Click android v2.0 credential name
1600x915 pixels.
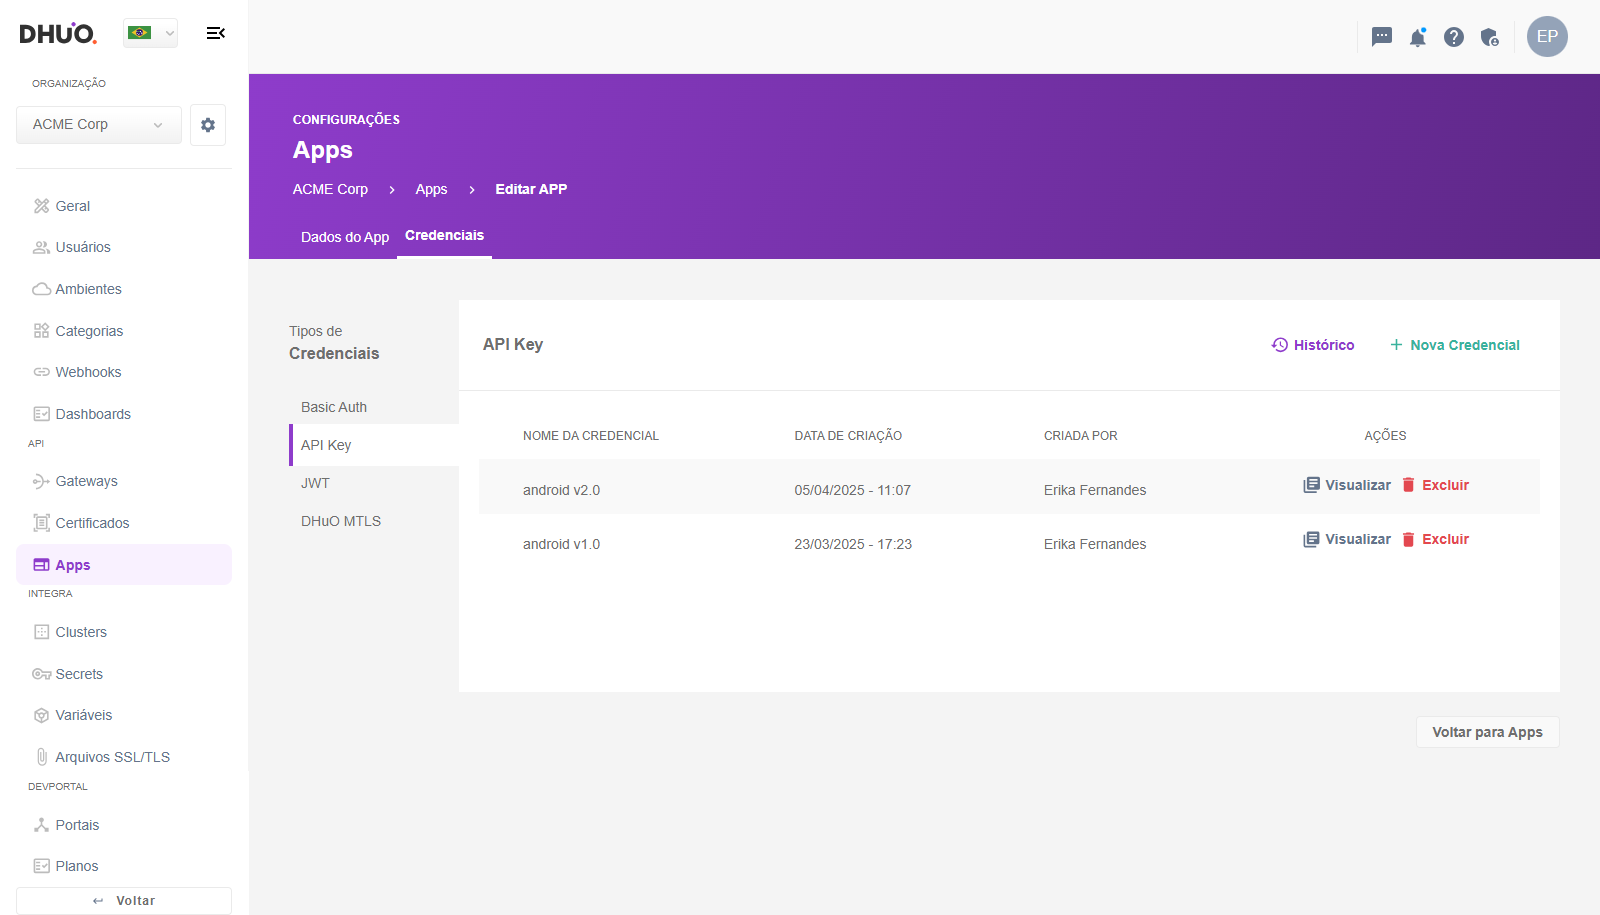[561, 490]
